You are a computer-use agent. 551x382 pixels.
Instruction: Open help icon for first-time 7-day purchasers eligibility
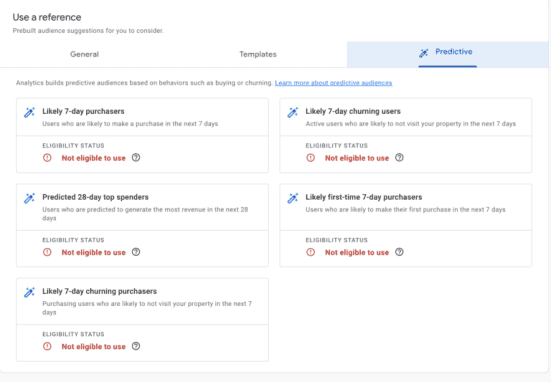pyautogui.click(x=399, y=252)
